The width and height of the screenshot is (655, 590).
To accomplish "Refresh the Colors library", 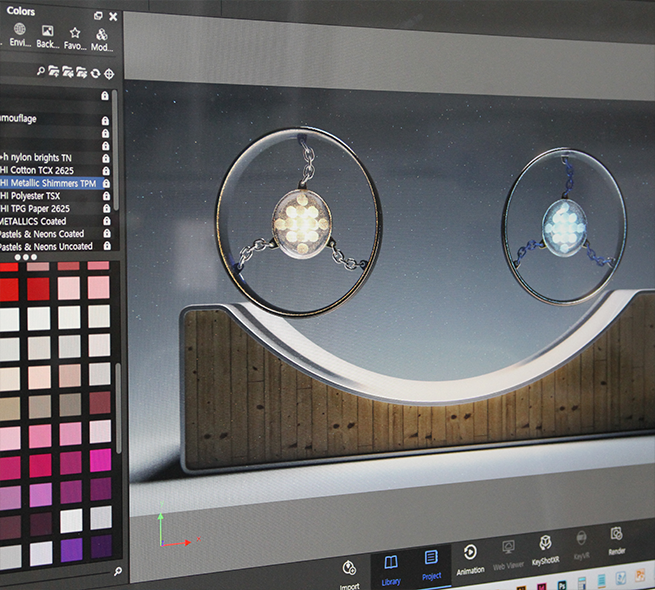I will tap(95, 74).
